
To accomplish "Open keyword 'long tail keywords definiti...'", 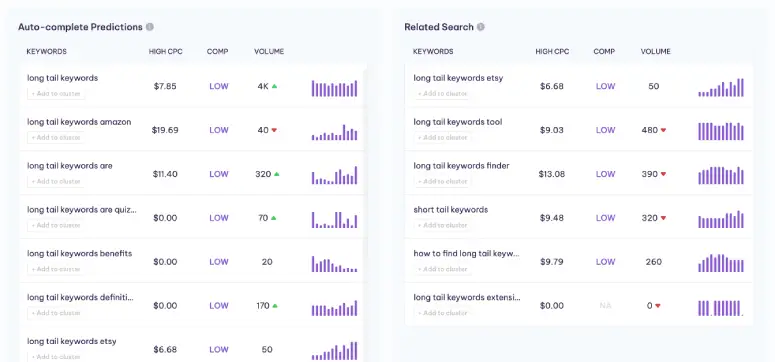I will point(81,297).
